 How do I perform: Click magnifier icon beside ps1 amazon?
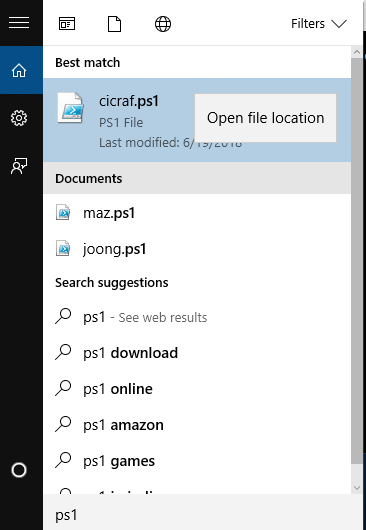tap(63, 424)
